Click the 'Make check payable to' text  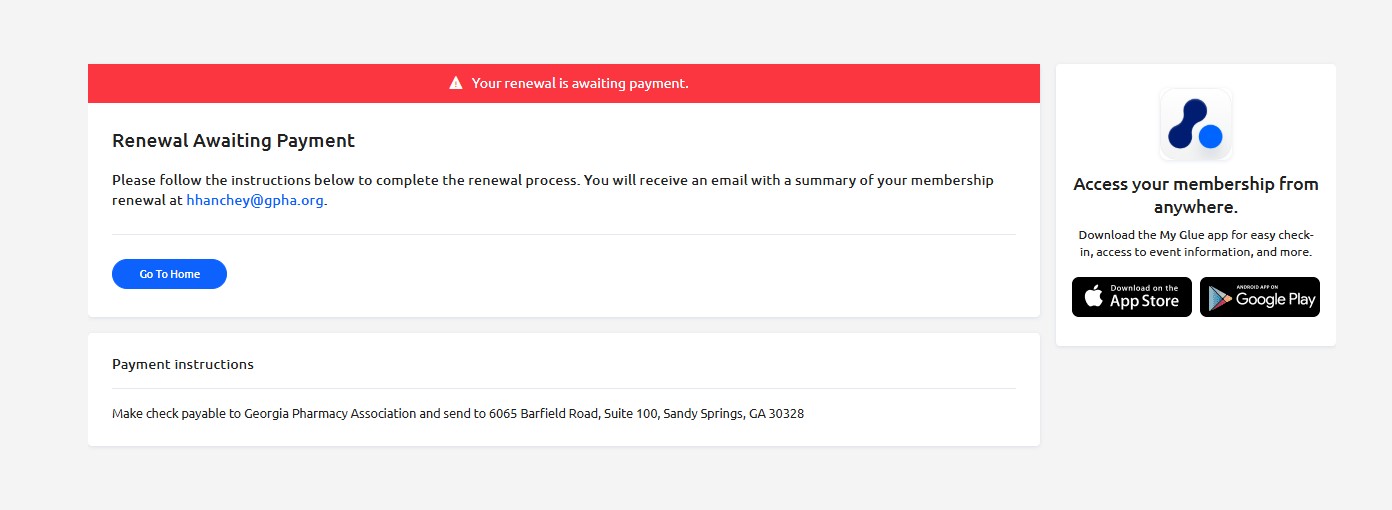176,413
